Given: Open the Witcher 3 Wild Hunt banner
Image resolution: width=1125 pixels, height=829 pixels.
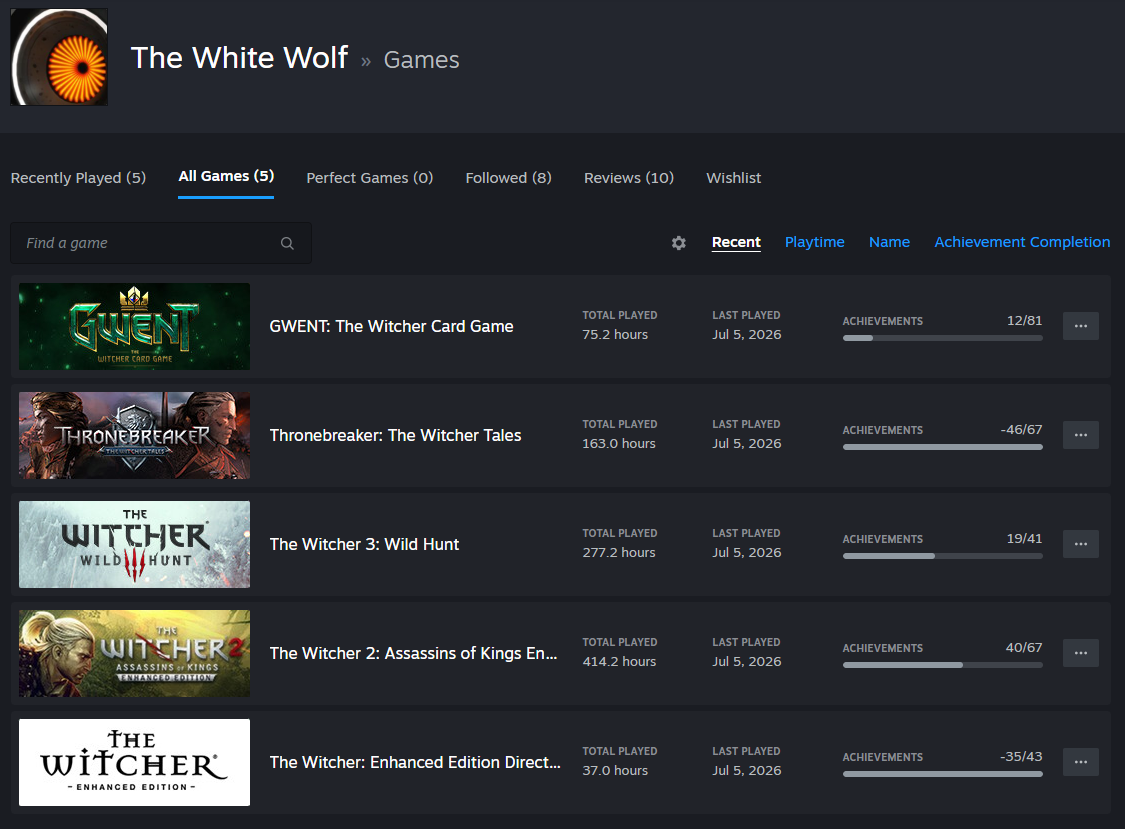Looking at the screenshot, I should point(134,545).
